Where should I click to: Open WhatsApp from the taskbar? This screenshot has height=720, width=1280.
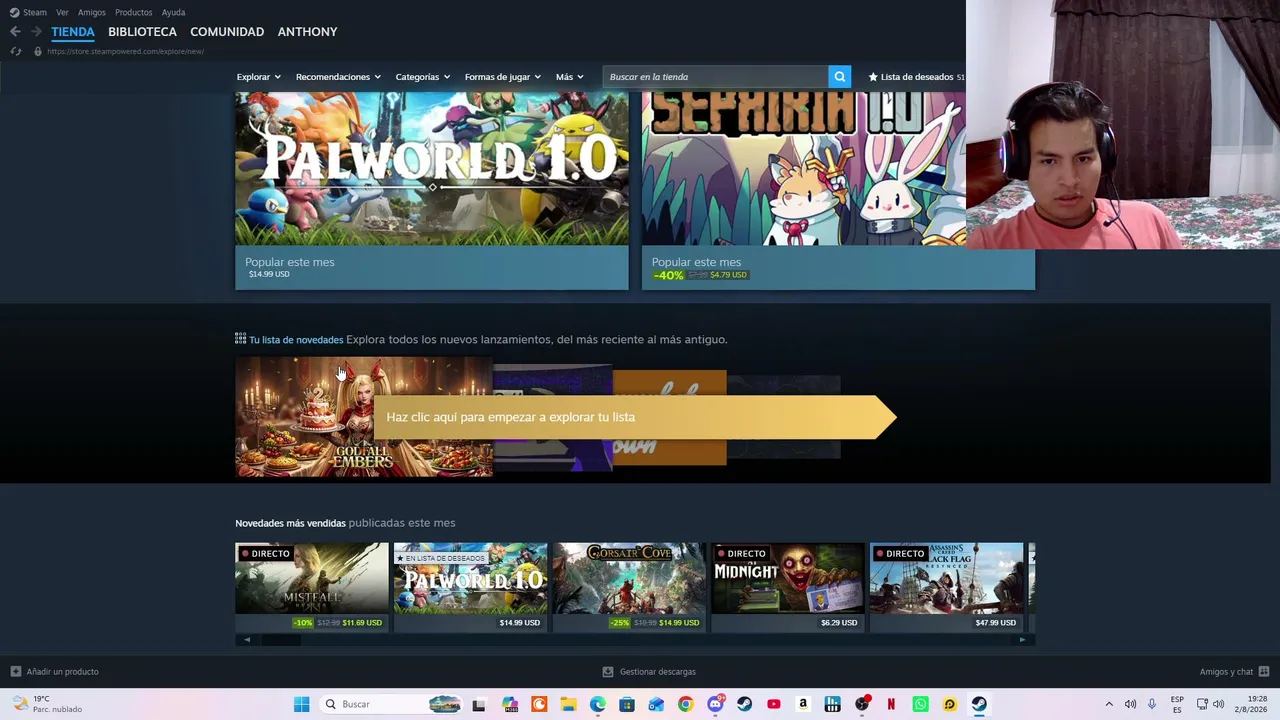coord(920,704)
